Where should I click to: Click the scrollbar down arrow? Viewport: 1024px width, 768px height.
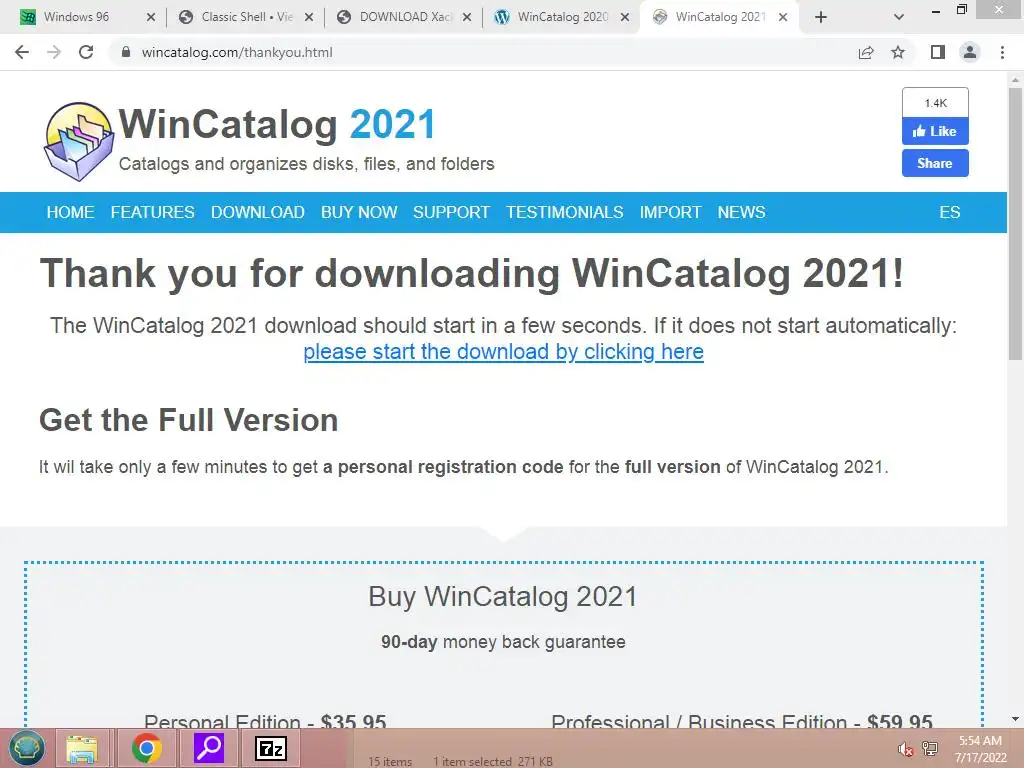[x=1015, y=719]
